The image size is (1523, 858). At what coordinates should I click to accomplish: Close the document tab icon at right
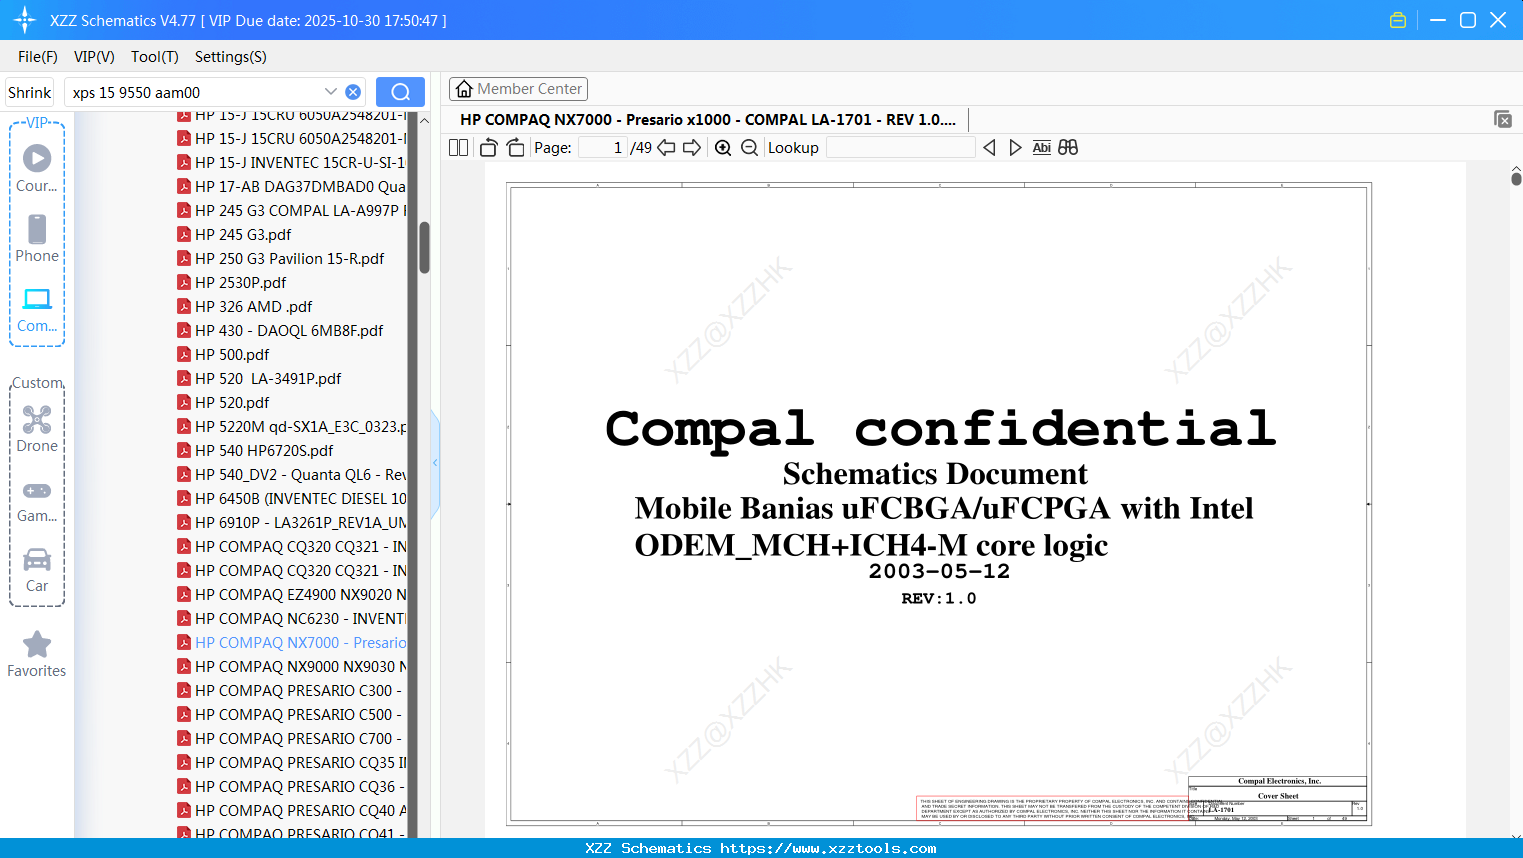(1502, 120)
